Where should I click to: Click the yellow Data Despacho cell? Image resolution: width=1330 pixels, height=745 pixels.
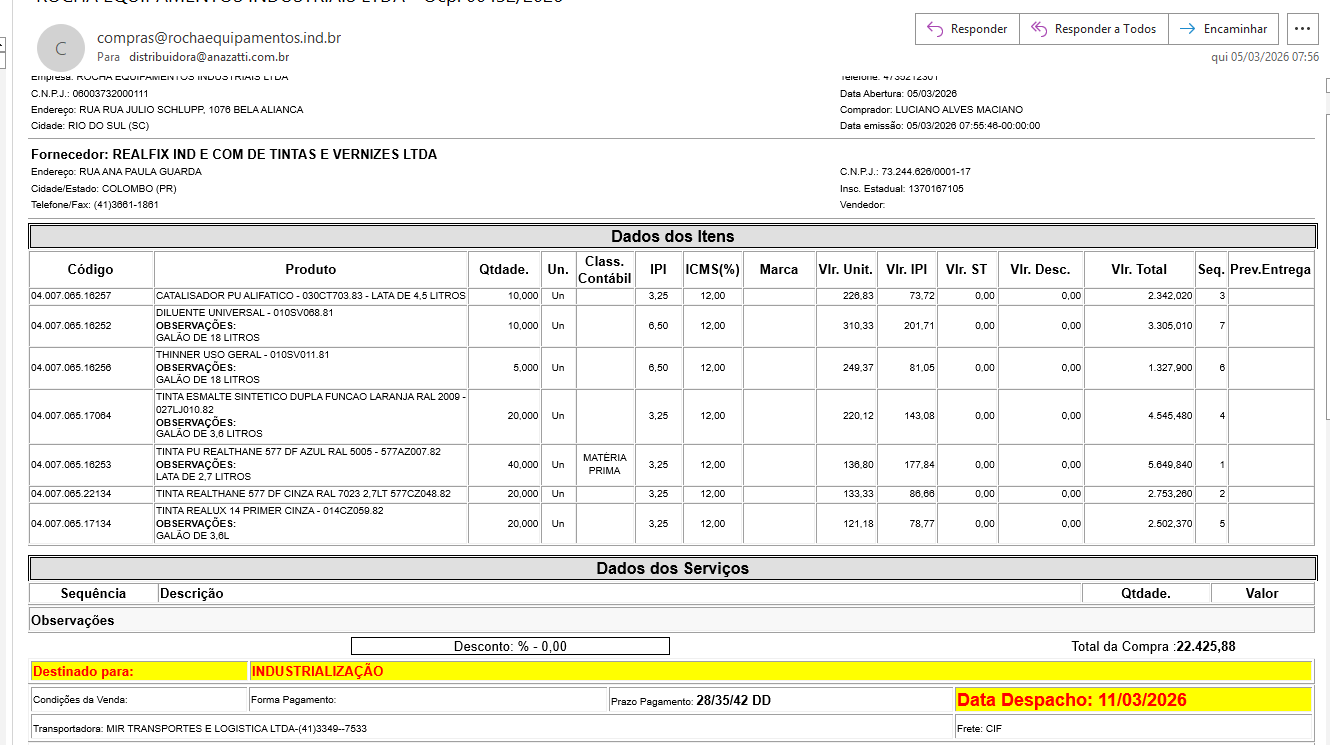click(1132, 700)
